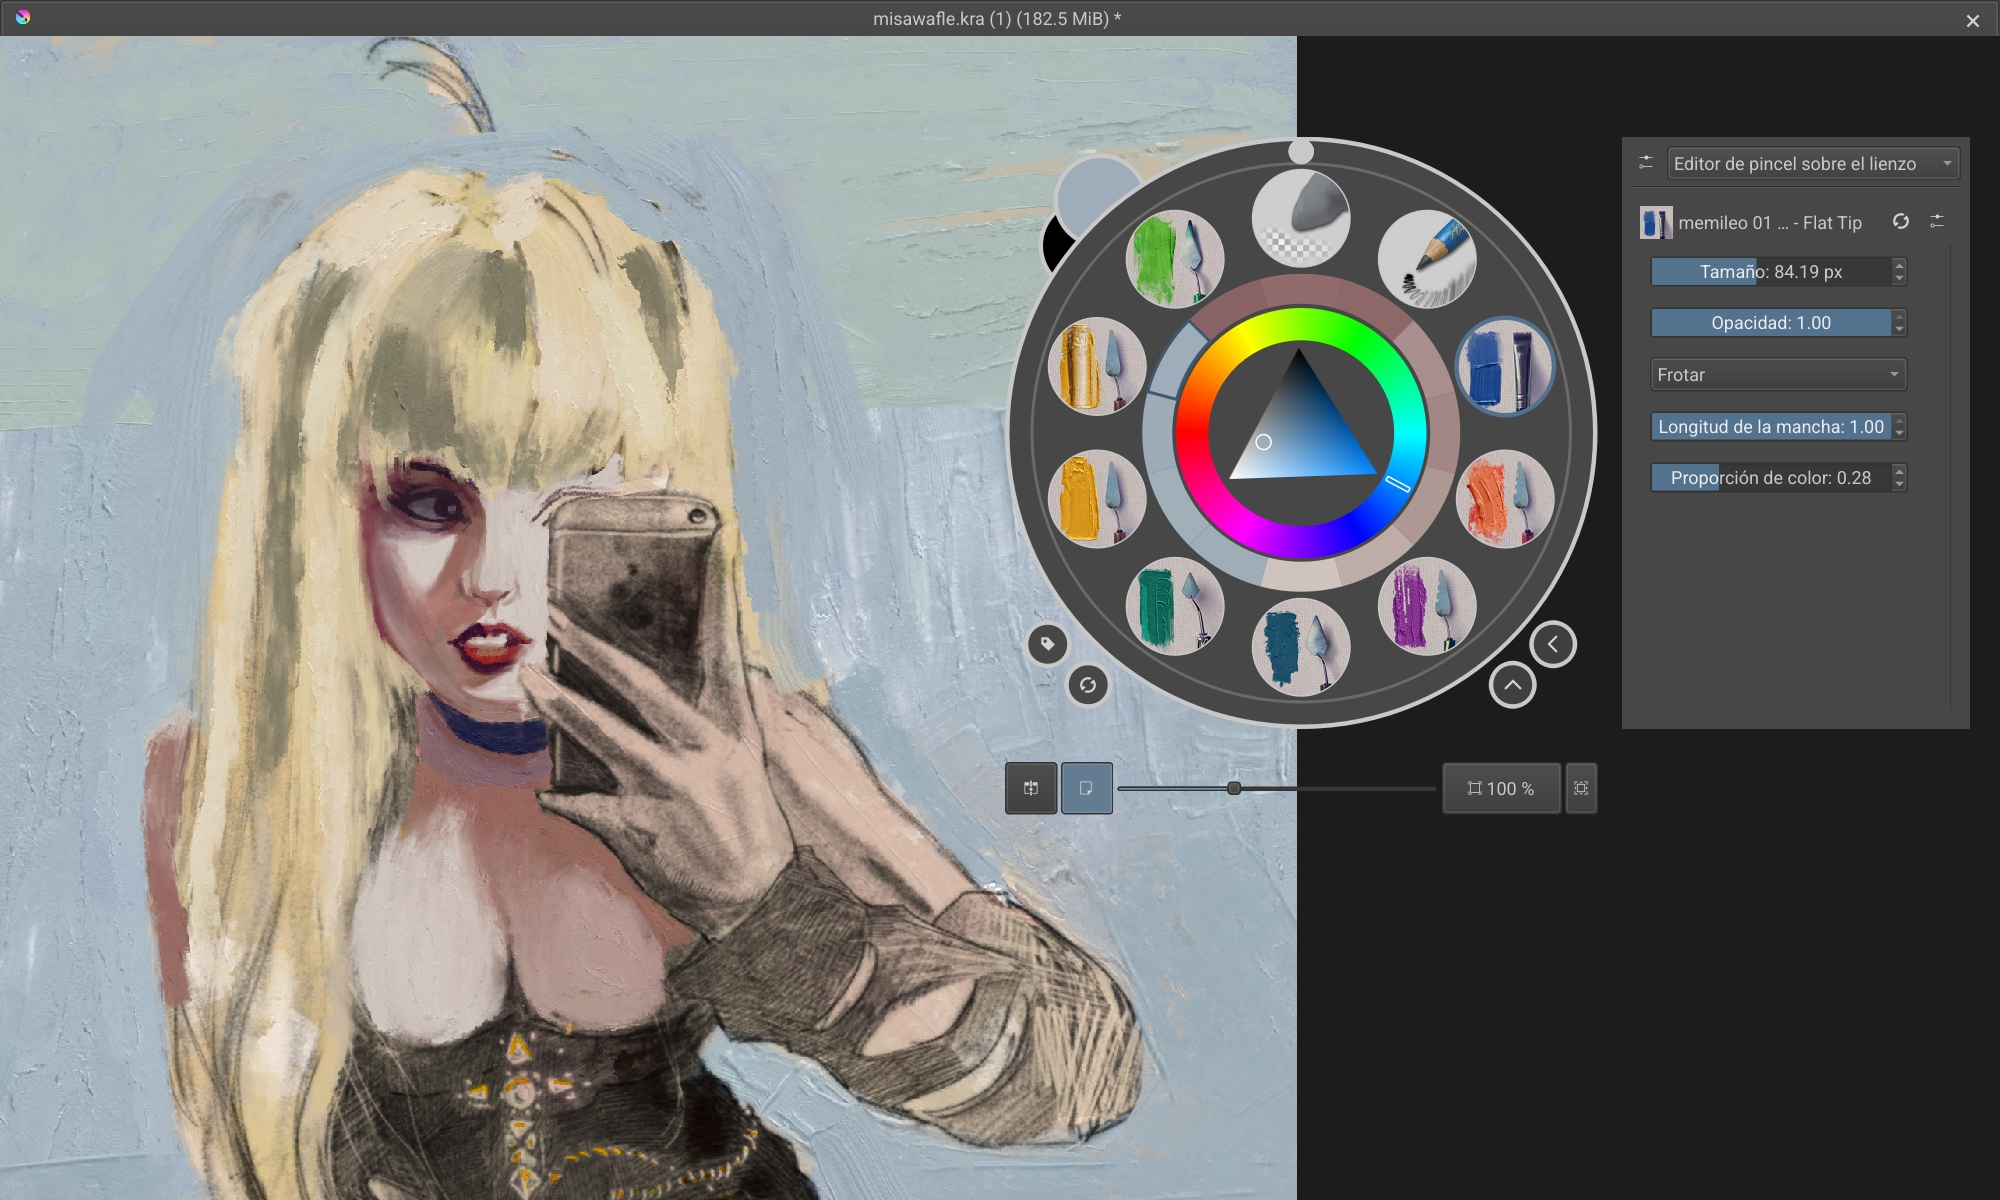The height and width of the screenshot is (1200, 2000).
Task: Pick the blue flat tip brush preset
Action: tap(1504, 366)
